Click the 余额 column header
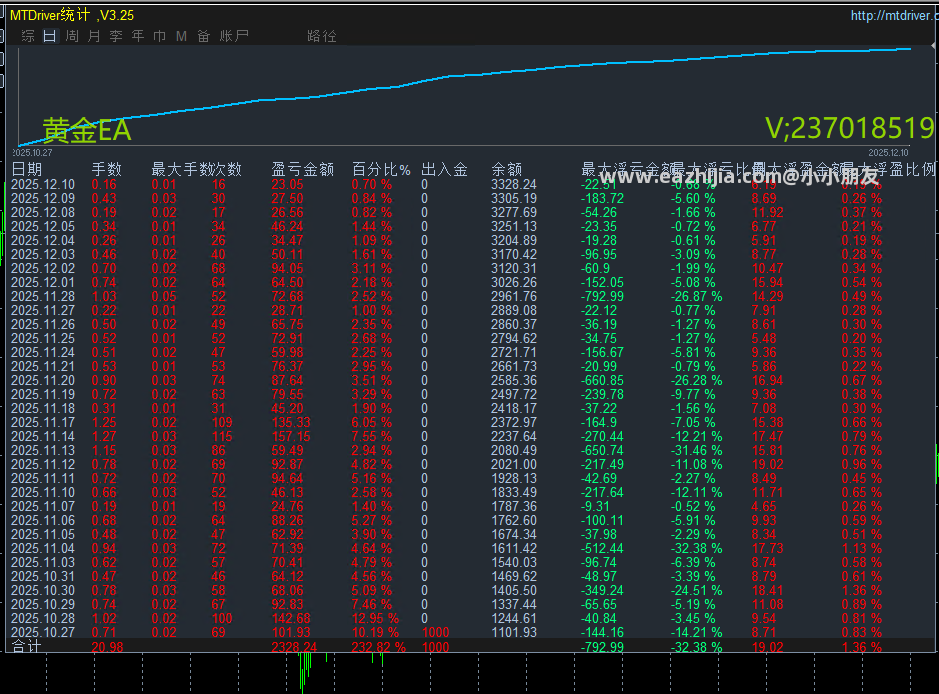This screenshot has width=939, height=694. [507, 169]
